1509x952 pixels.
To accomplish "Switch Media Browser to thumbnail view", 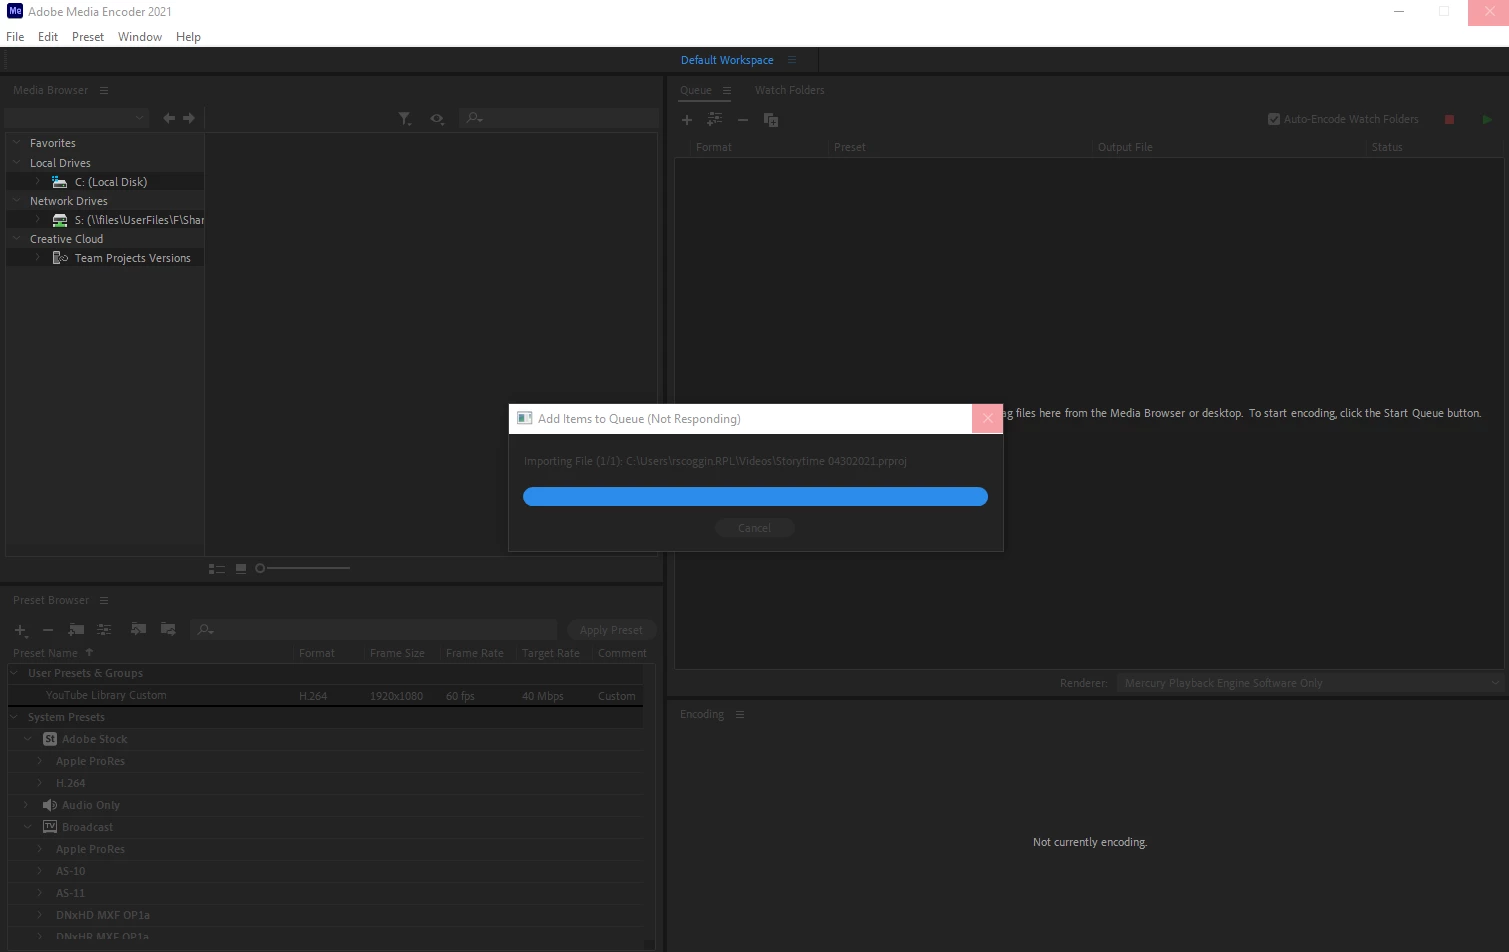I will [x=241, y=569].
